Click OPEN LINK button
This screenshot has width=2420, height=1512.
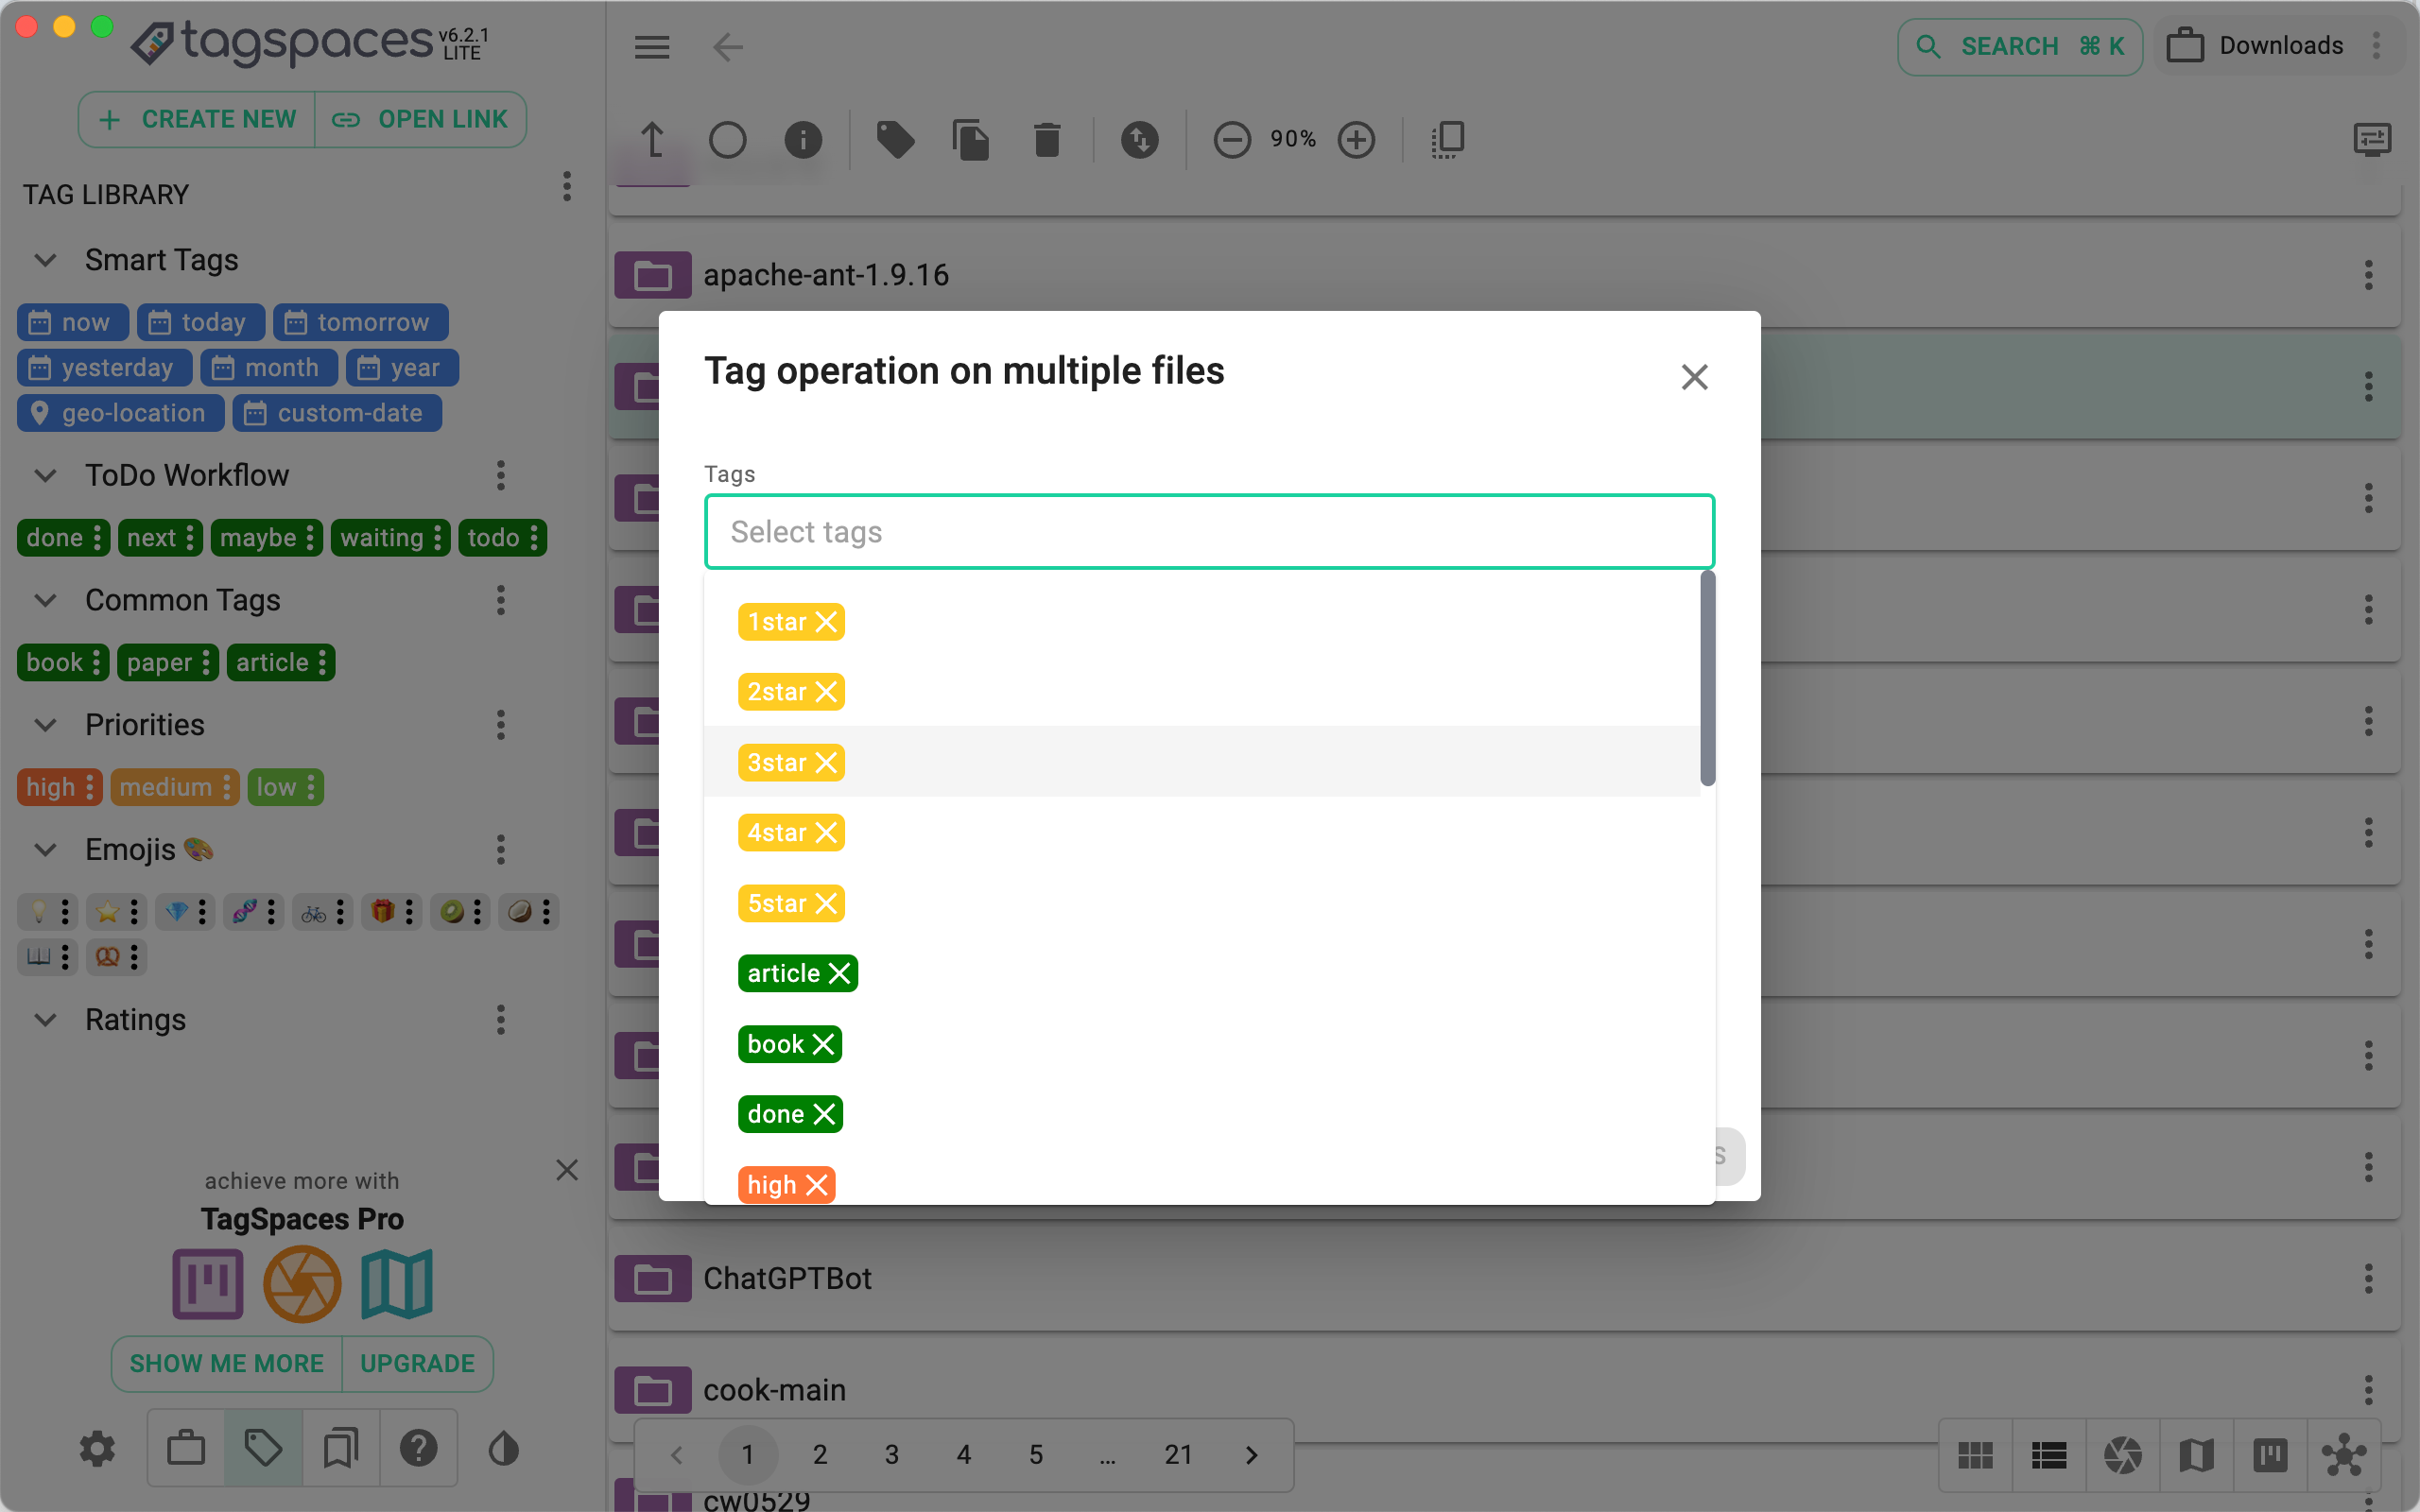(x=421, y=119)
